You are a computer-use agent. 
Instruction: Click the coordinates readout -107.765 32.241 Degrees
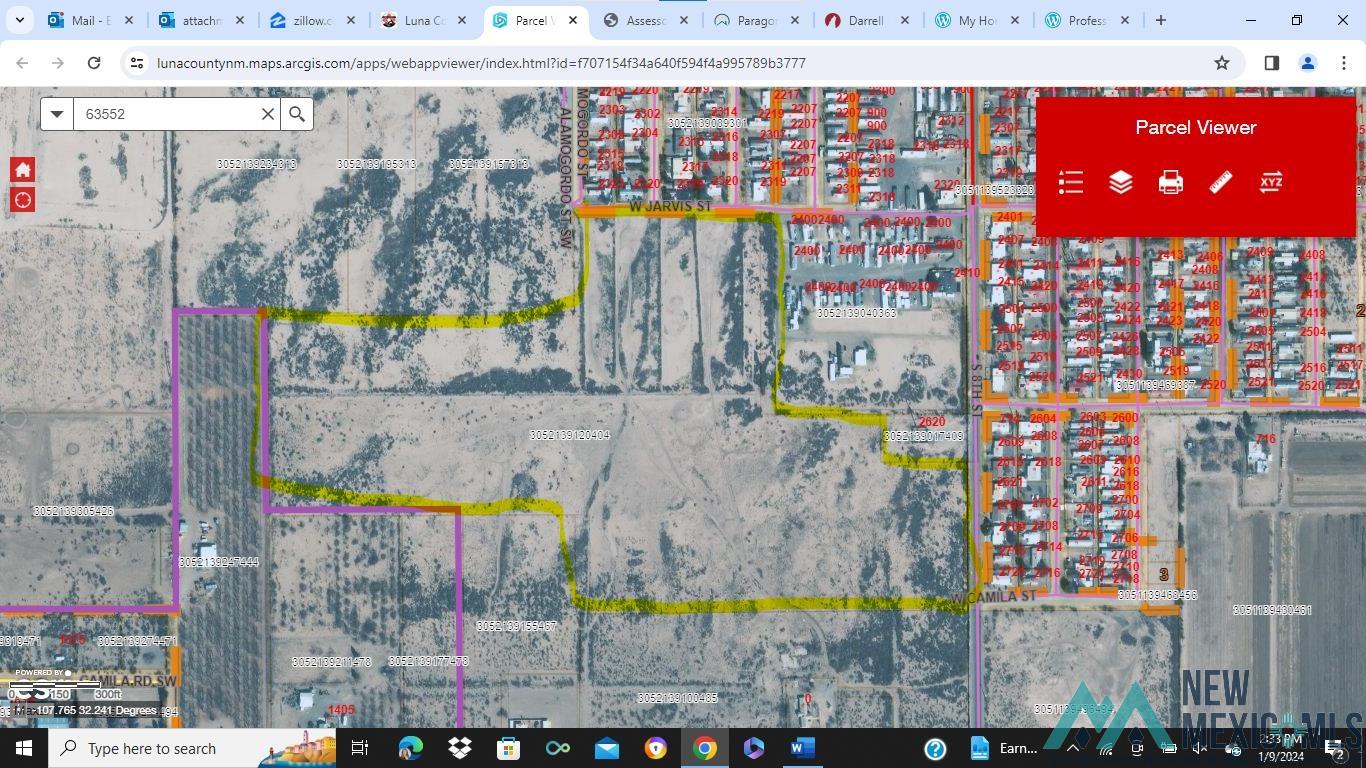(95, 710)
